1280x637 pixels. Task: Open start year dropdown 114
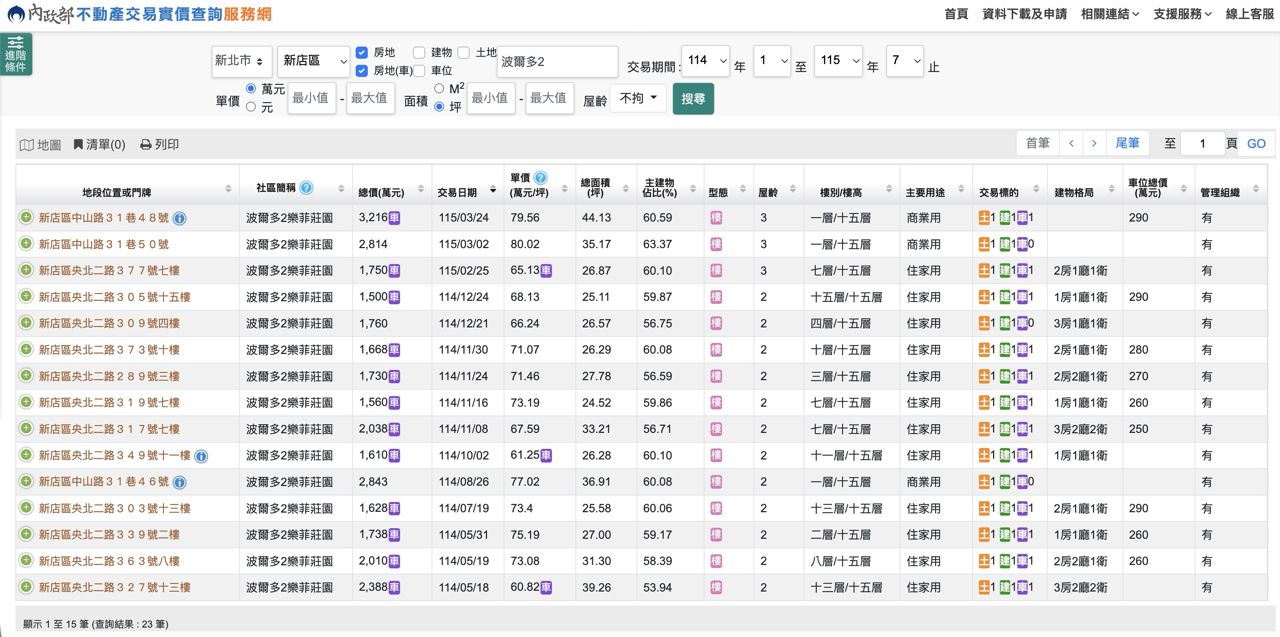click(x=706, y=61)
